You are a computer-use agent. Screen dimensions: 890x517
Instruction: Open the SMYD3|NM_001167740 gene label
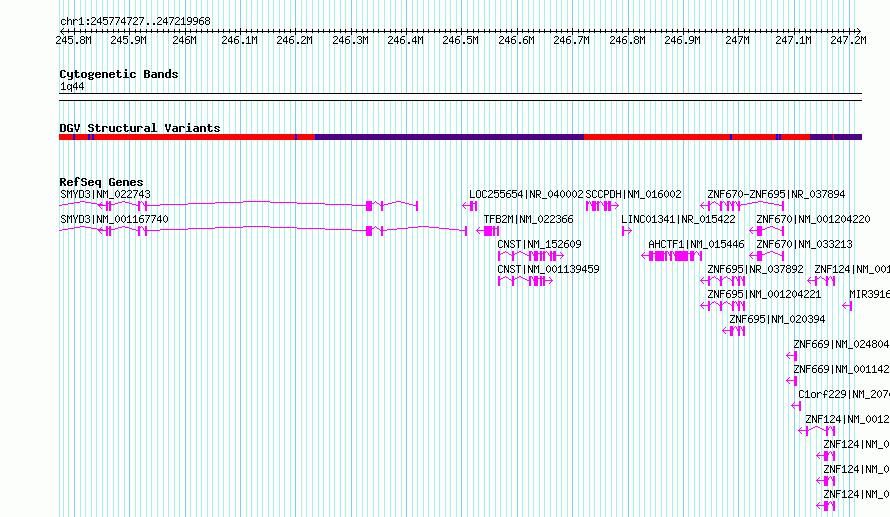[x=114, y=219]
